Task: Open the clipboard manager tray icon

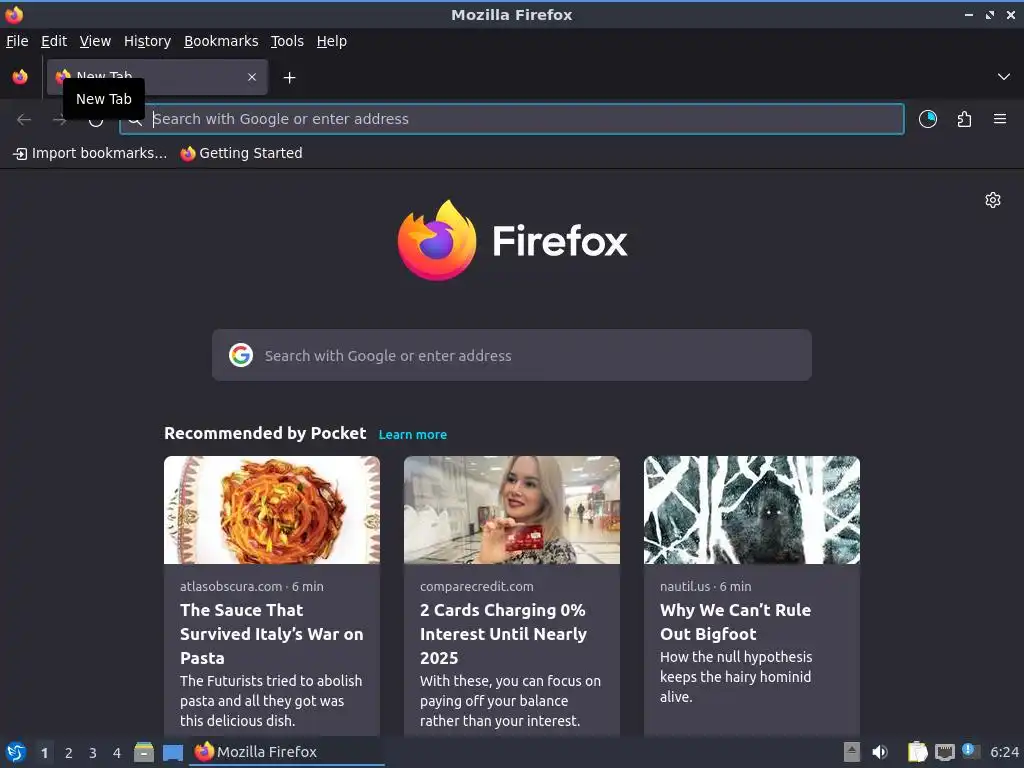Action: point(918,752)
